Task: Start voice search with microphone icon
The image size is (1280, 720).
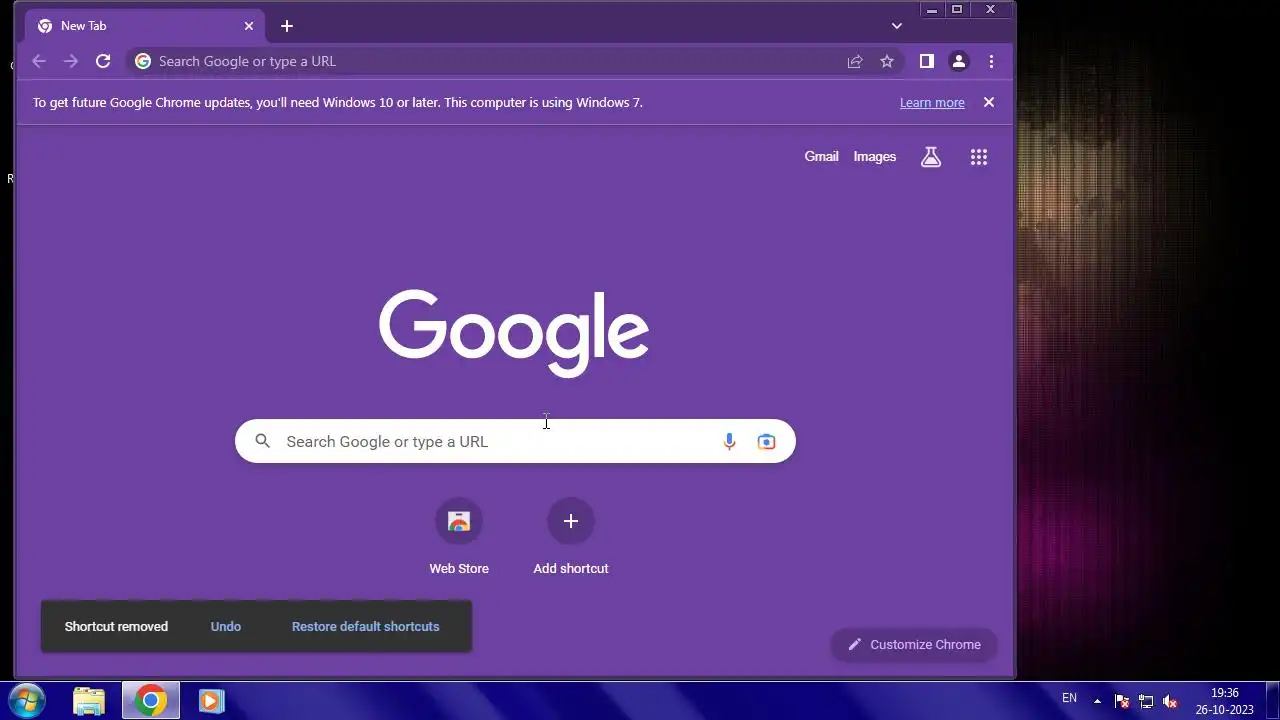Action: (x=729, y=441)
